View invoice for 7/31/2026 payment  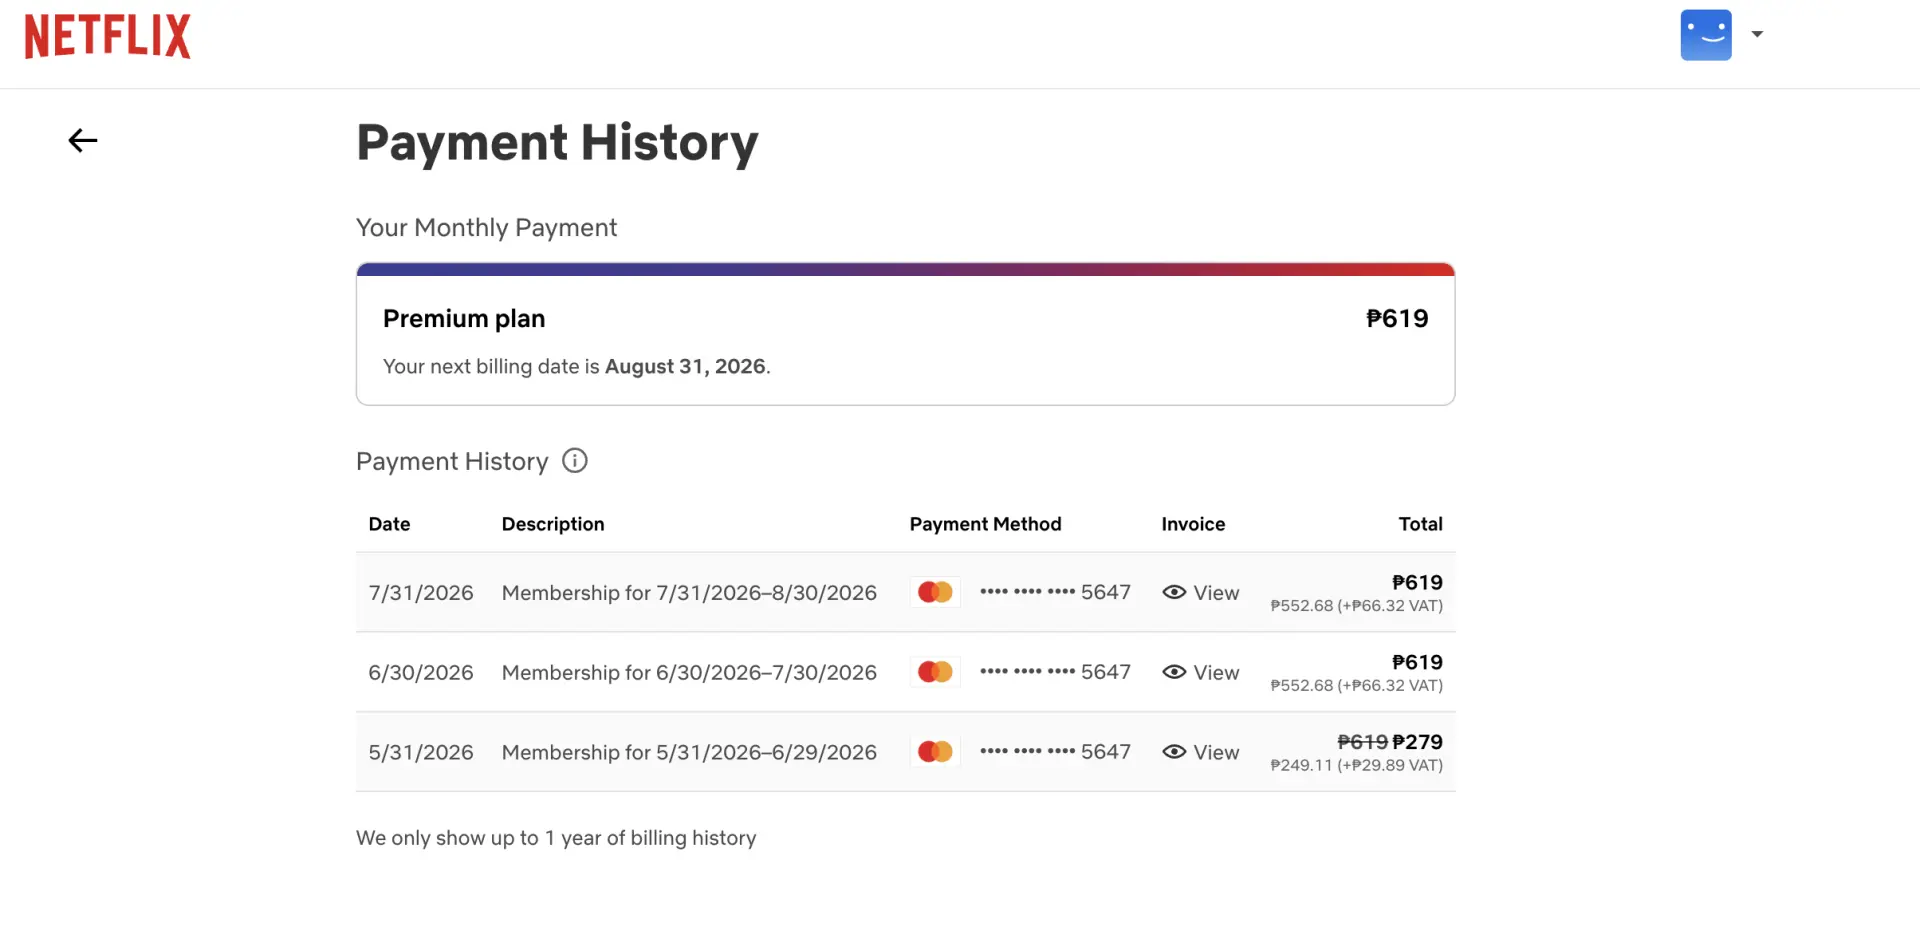pos(1201,593)
